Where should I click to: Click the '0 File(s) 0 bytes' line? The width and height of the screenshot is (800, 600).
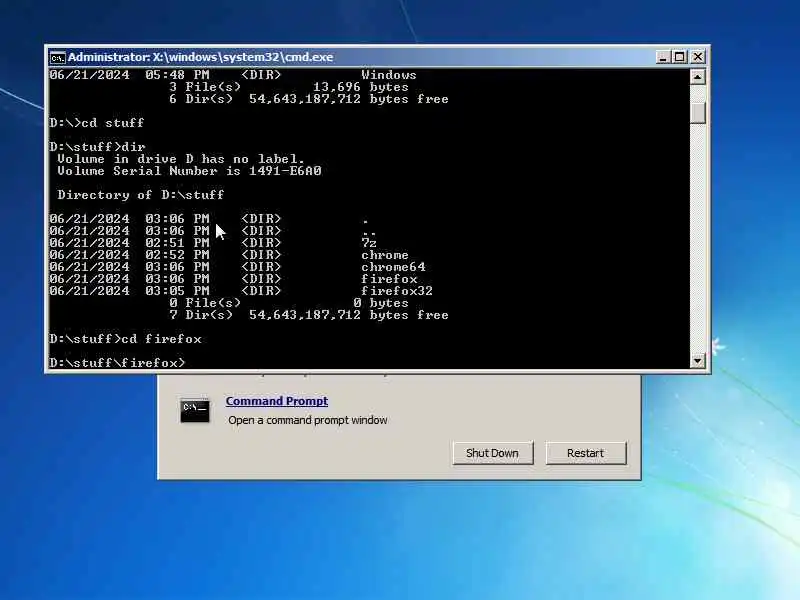(289, 303)
